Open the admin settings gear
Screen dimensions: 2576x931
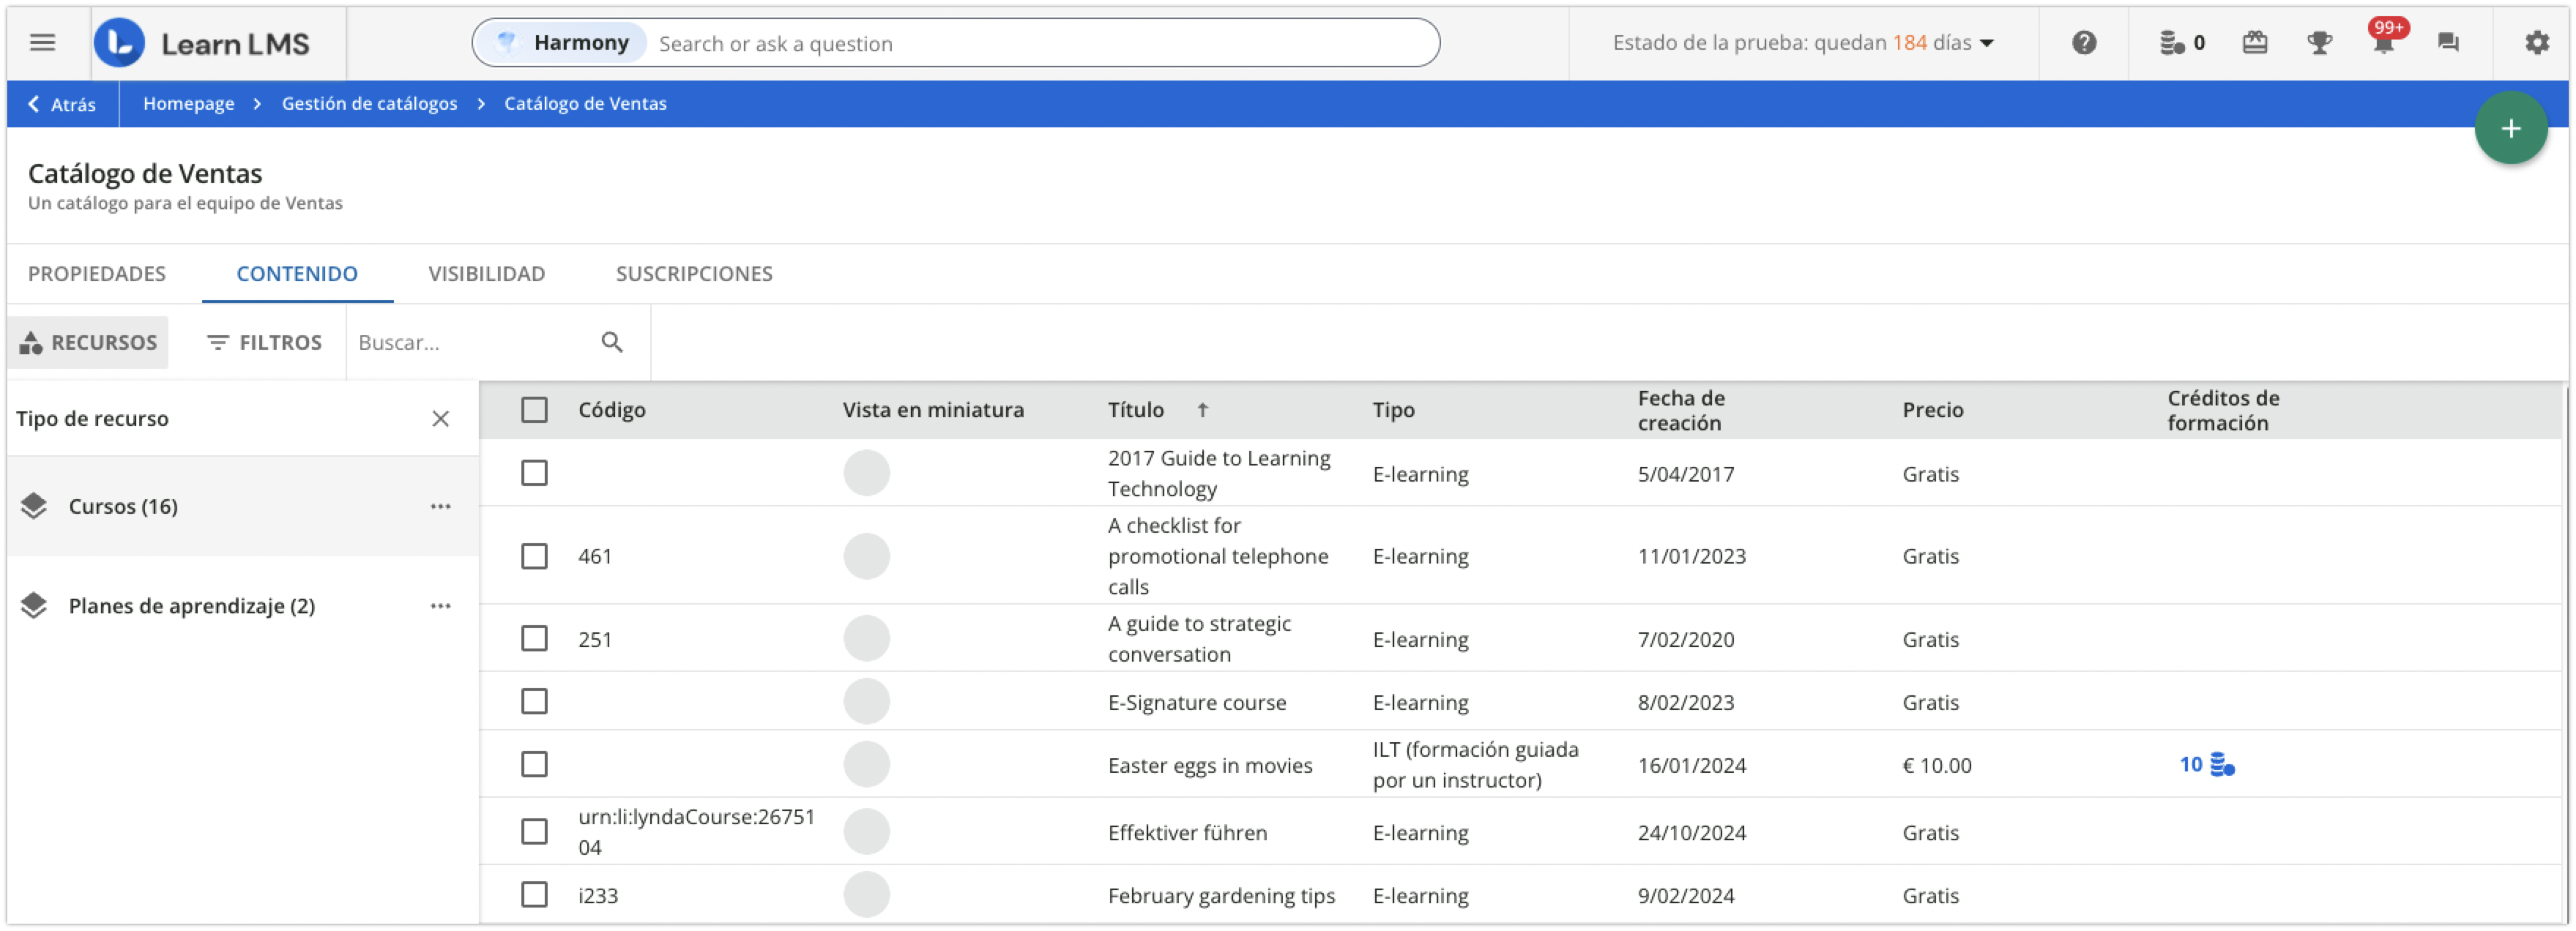click(x=2537, y=43)
